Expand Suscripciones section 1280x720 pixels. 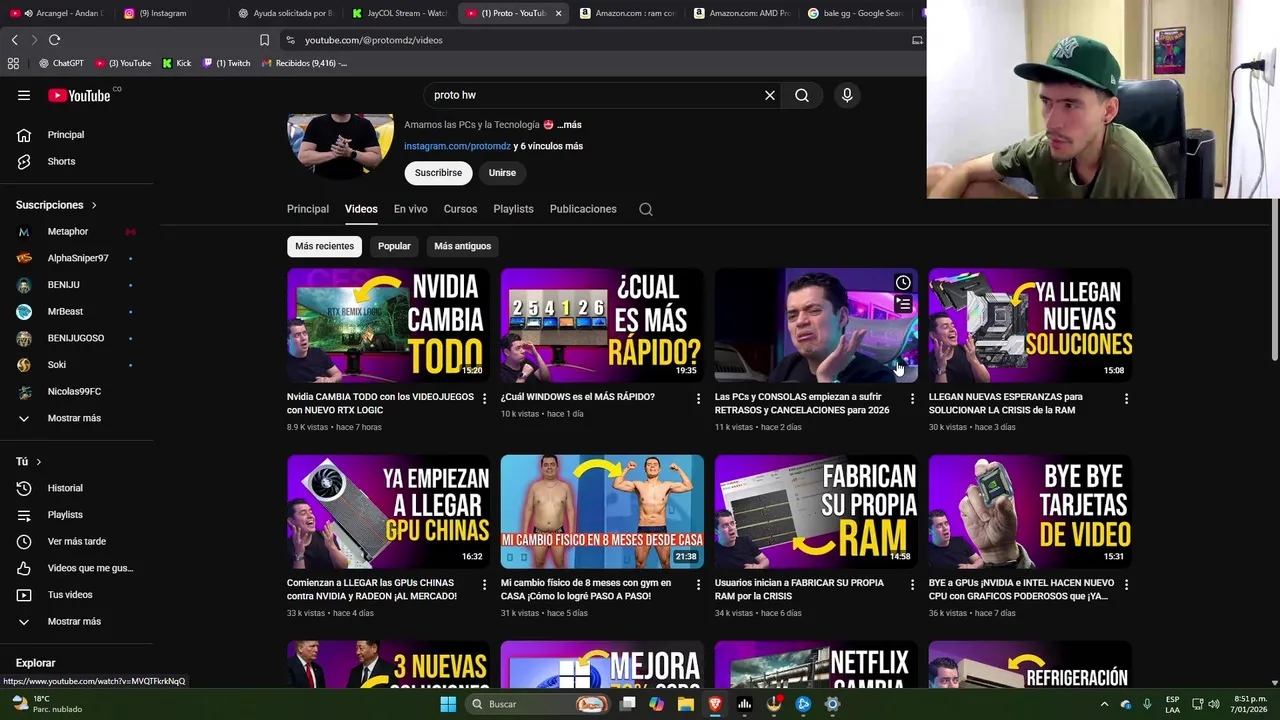coord(56,205)
